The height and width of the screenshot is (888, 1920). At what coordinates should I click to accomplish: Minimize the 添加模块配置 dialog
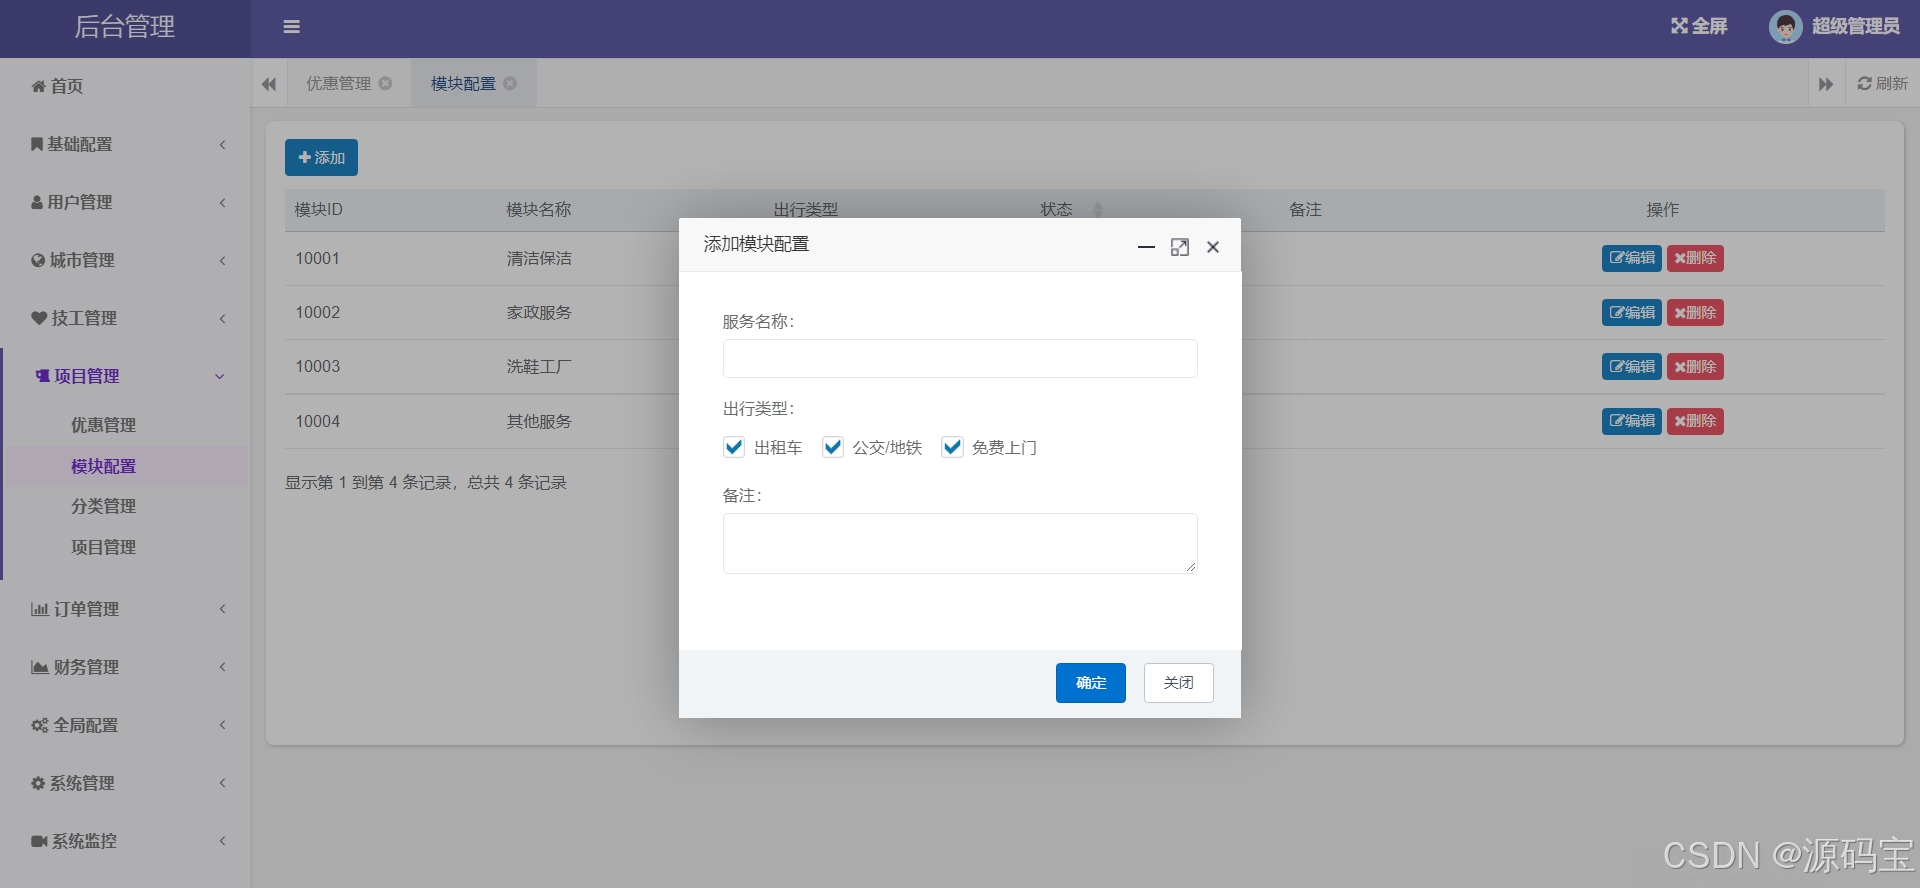point(1146,247)
